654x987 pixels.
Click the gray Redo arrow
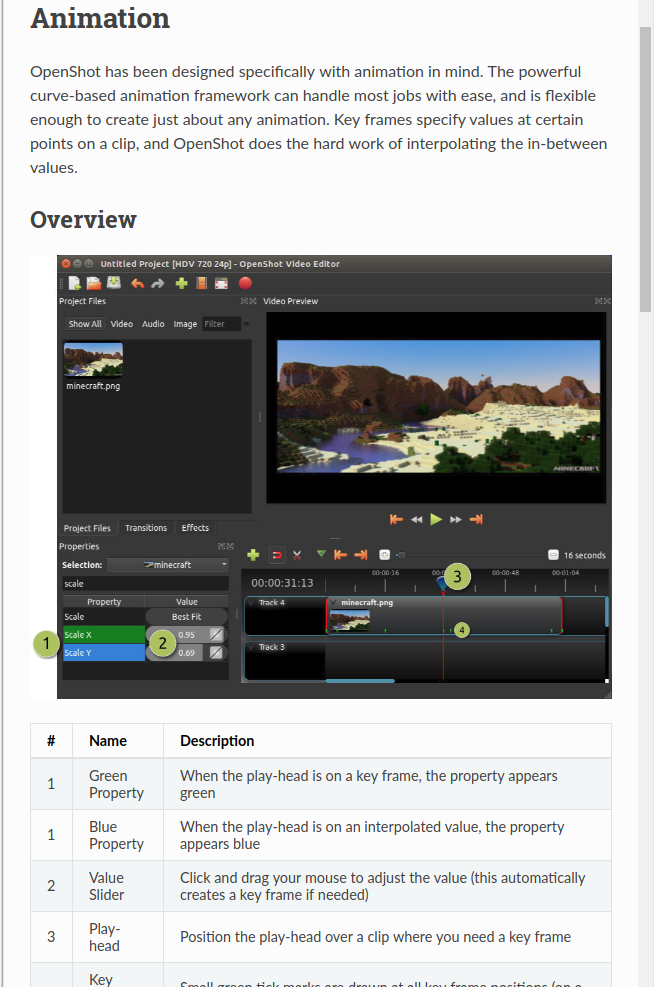[157, 284]
